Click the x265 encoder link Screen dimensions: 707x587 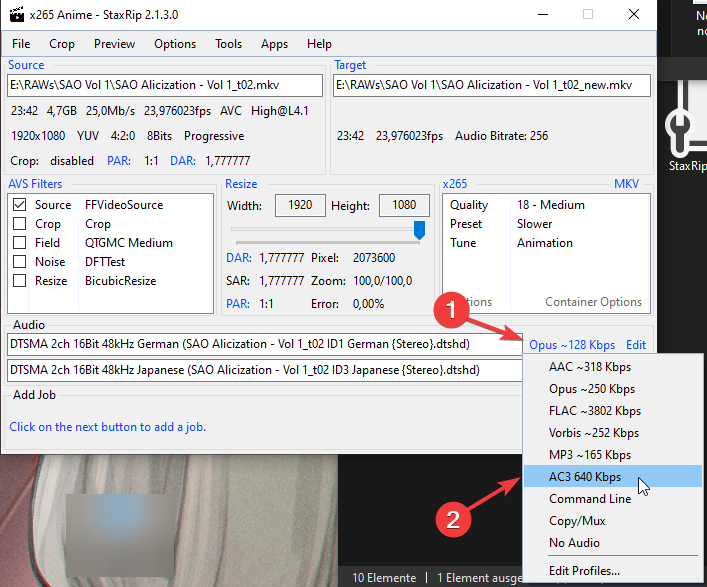(x=454, y=184)
